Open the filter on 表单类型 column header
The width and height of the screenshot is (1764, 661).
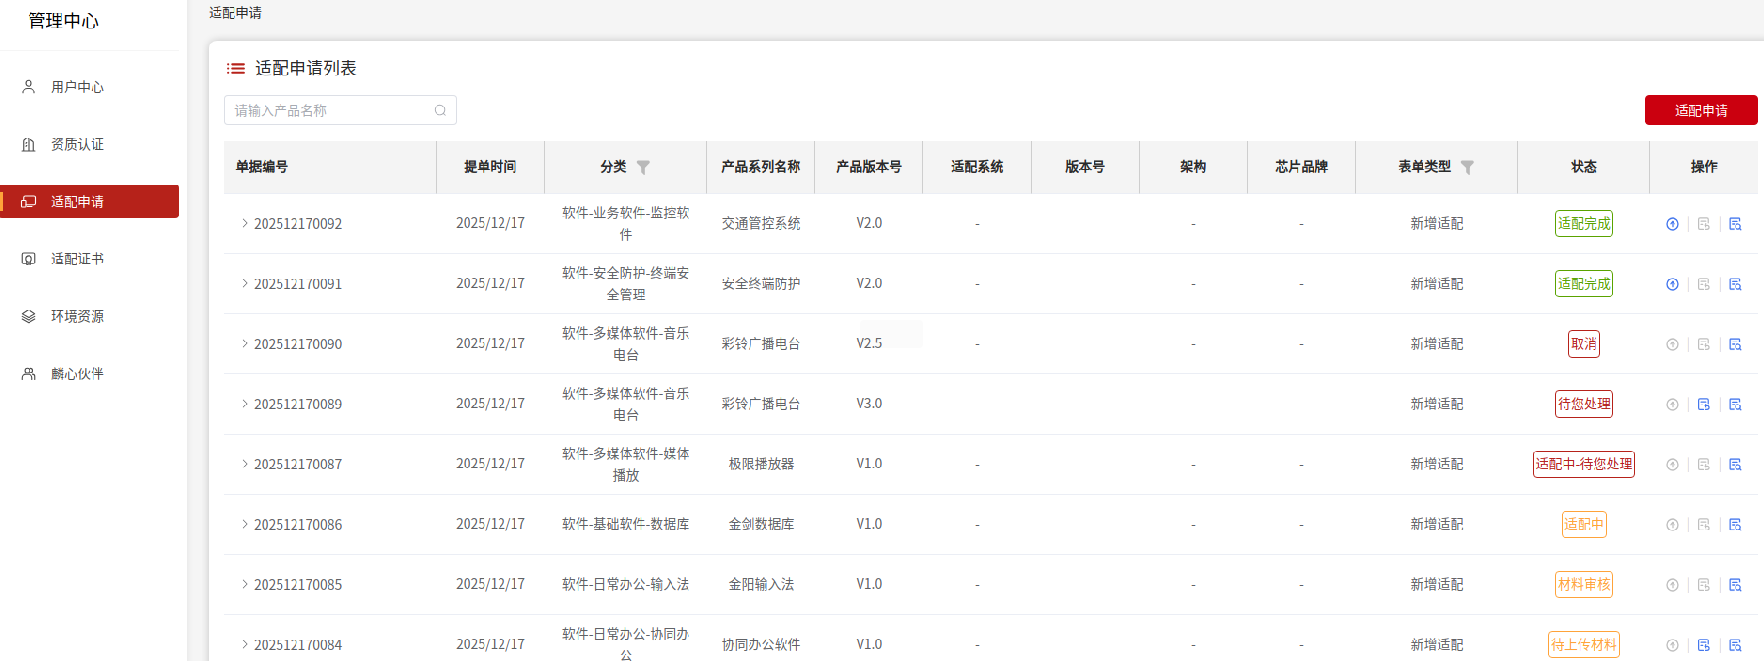(1467, 167)
